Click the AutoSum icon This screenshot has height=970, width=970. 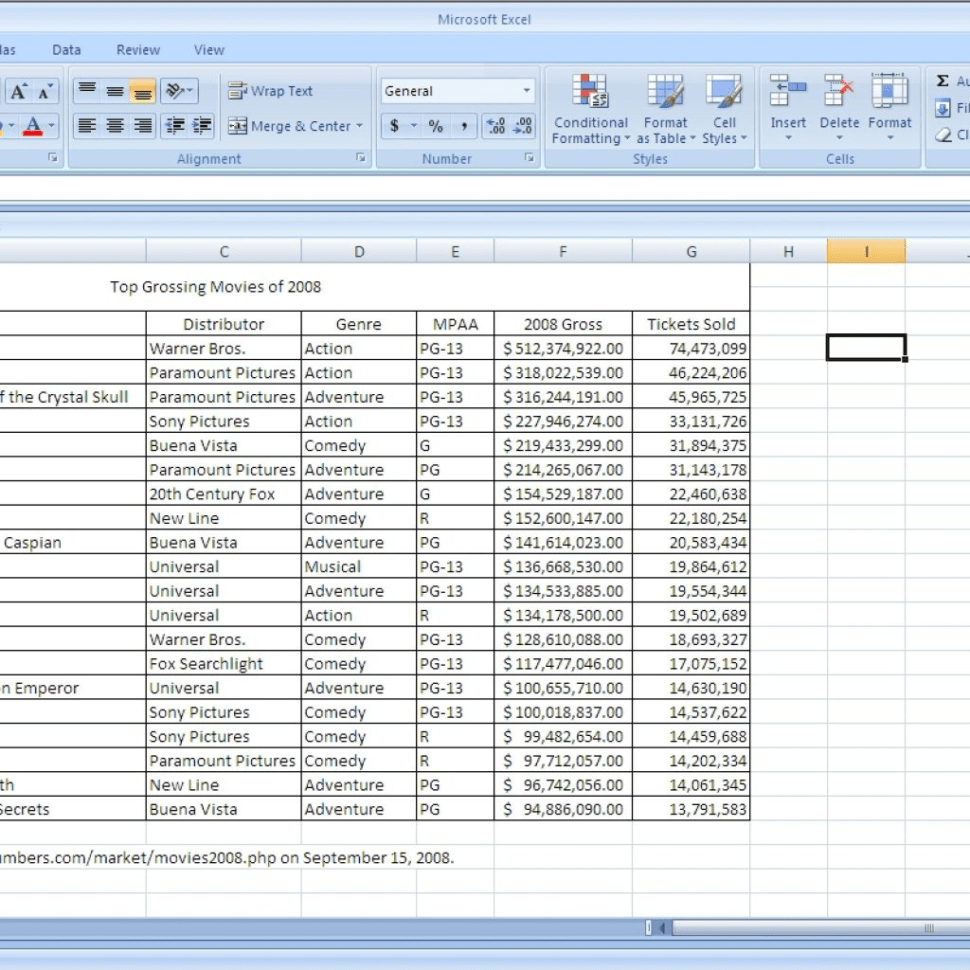tap(943, 81)
